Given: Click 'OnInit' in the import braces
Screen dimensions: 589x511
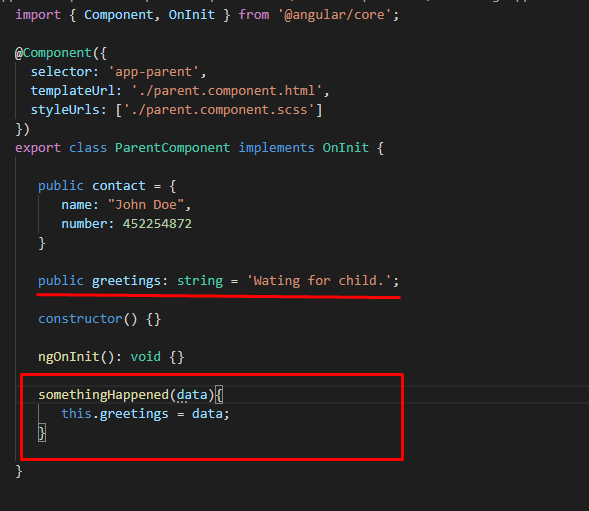Looking at the screenshot, I should (x=192, y=15).
